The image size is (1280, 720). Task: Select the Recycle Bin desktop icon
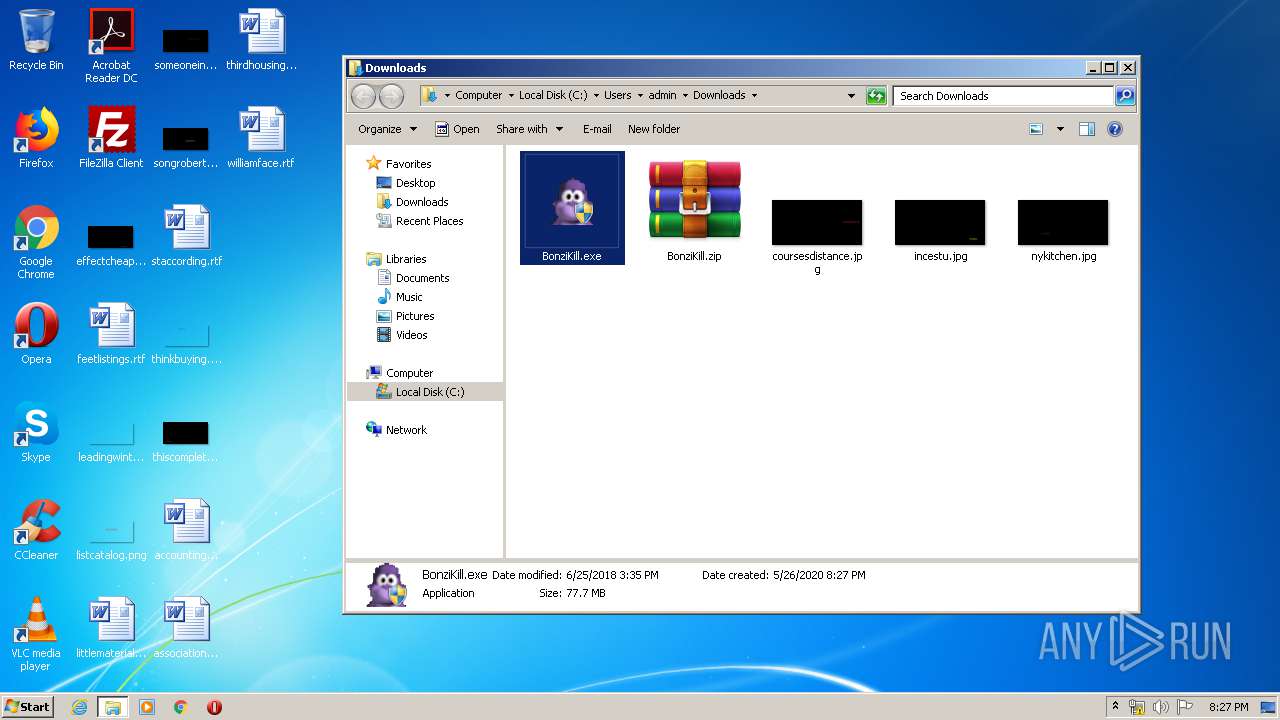36,40
